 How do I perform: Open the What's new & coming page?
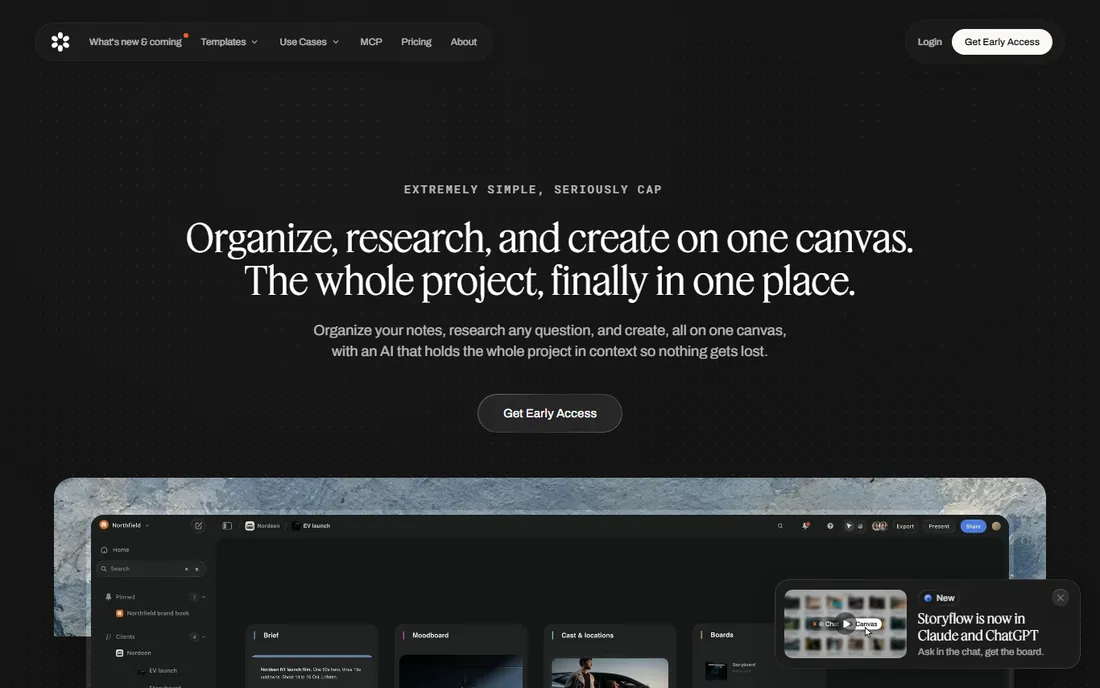(135, 42)
